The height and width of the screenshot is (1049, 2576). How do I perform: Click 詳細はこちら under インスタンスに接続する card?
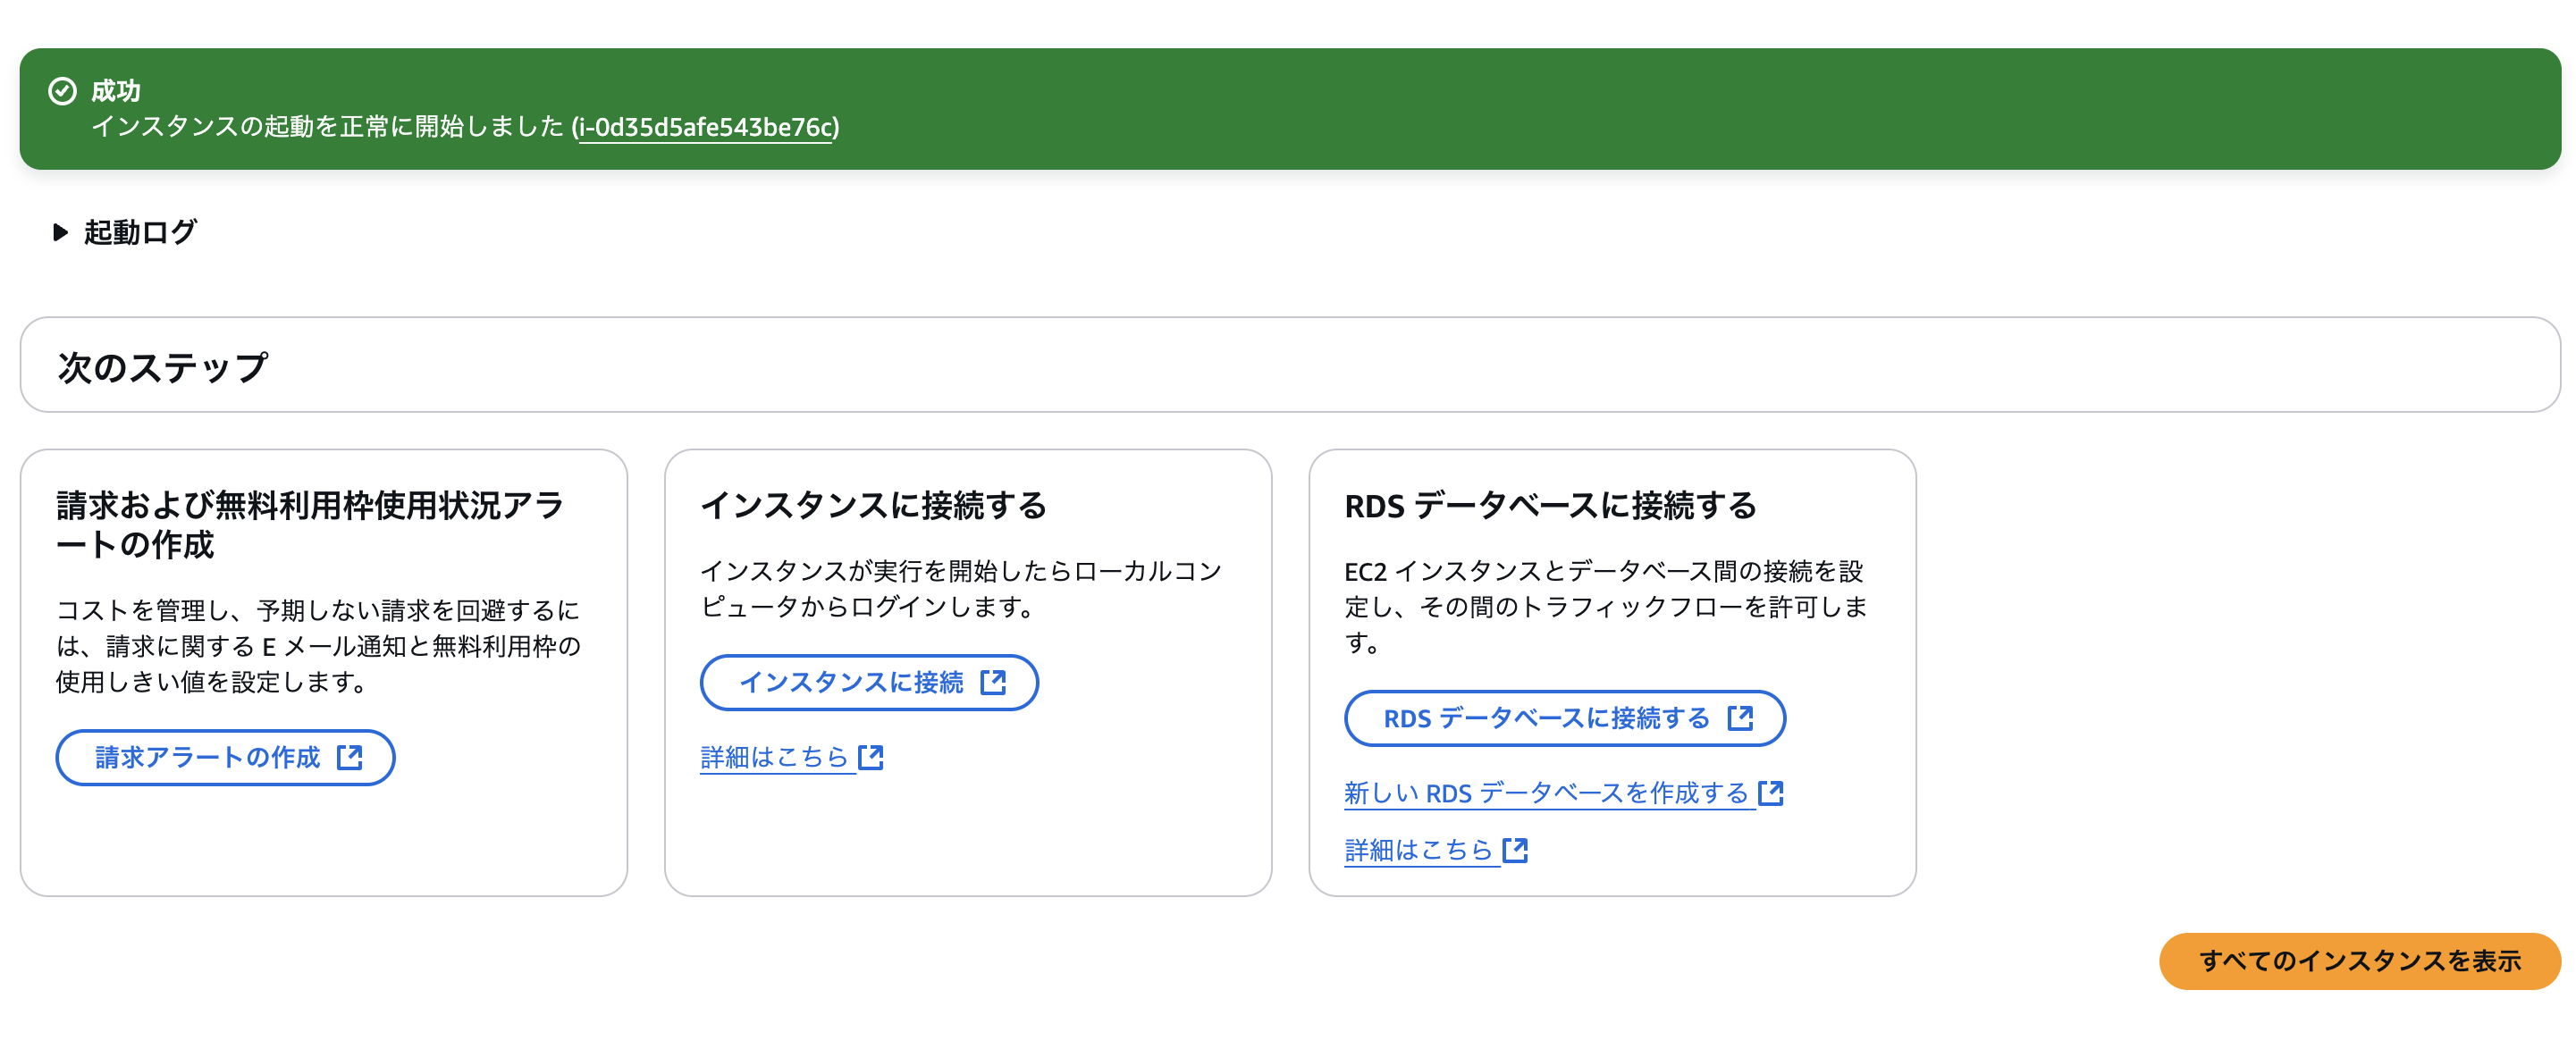pos(774,758)
